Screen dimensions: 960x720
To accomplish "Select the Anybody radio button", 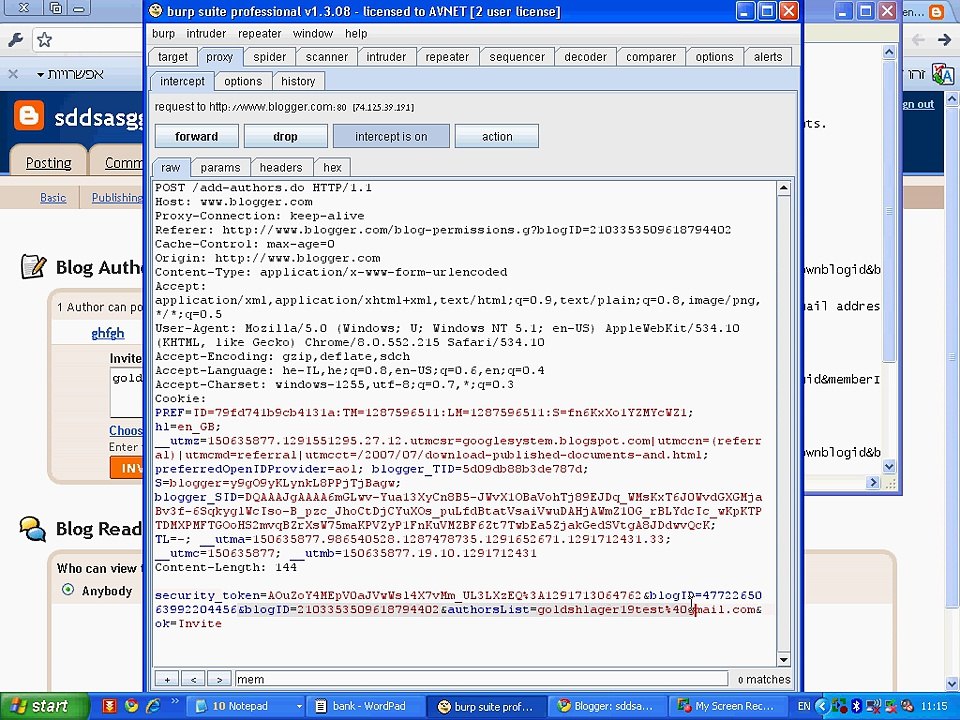I will pos(68,590).
